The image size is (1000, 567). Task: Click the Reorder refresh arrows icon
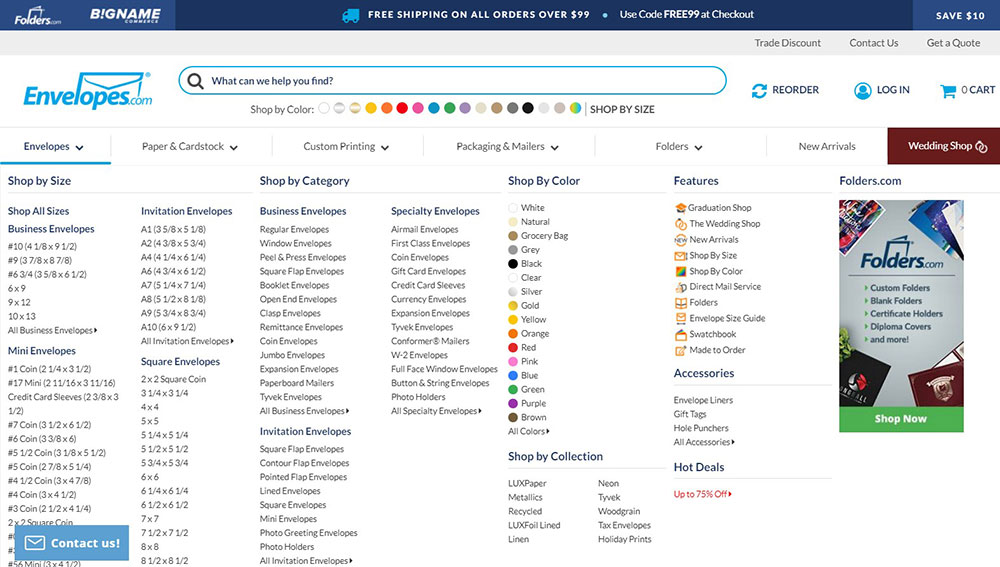[760, 90]
